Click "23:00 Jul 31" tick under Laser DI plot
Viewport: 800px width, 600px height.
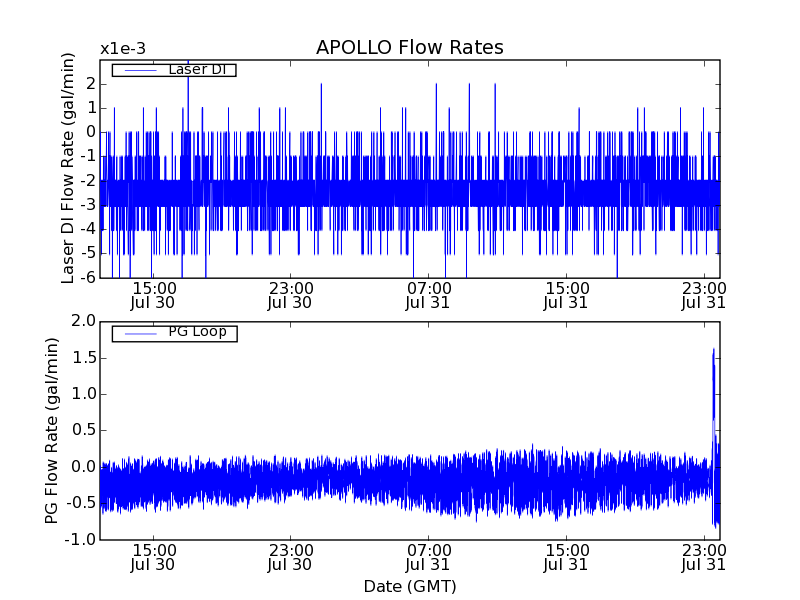pos(704,295)
